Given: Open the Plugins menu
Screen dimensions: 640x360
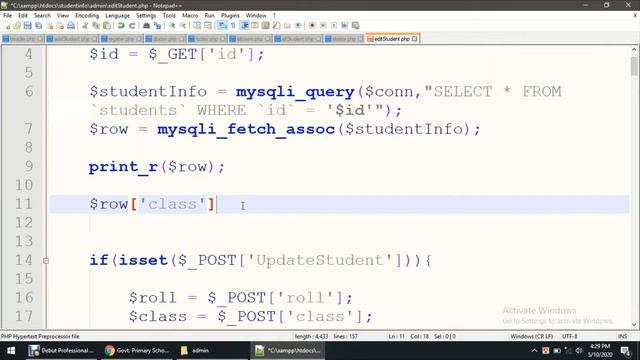Looking at the screenshot, I should point(230,16).
